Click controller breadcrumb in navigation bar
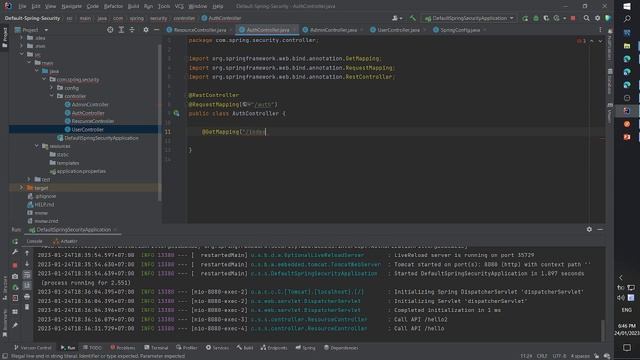Viewport: 640px width, 360px height. pos(184,18)
